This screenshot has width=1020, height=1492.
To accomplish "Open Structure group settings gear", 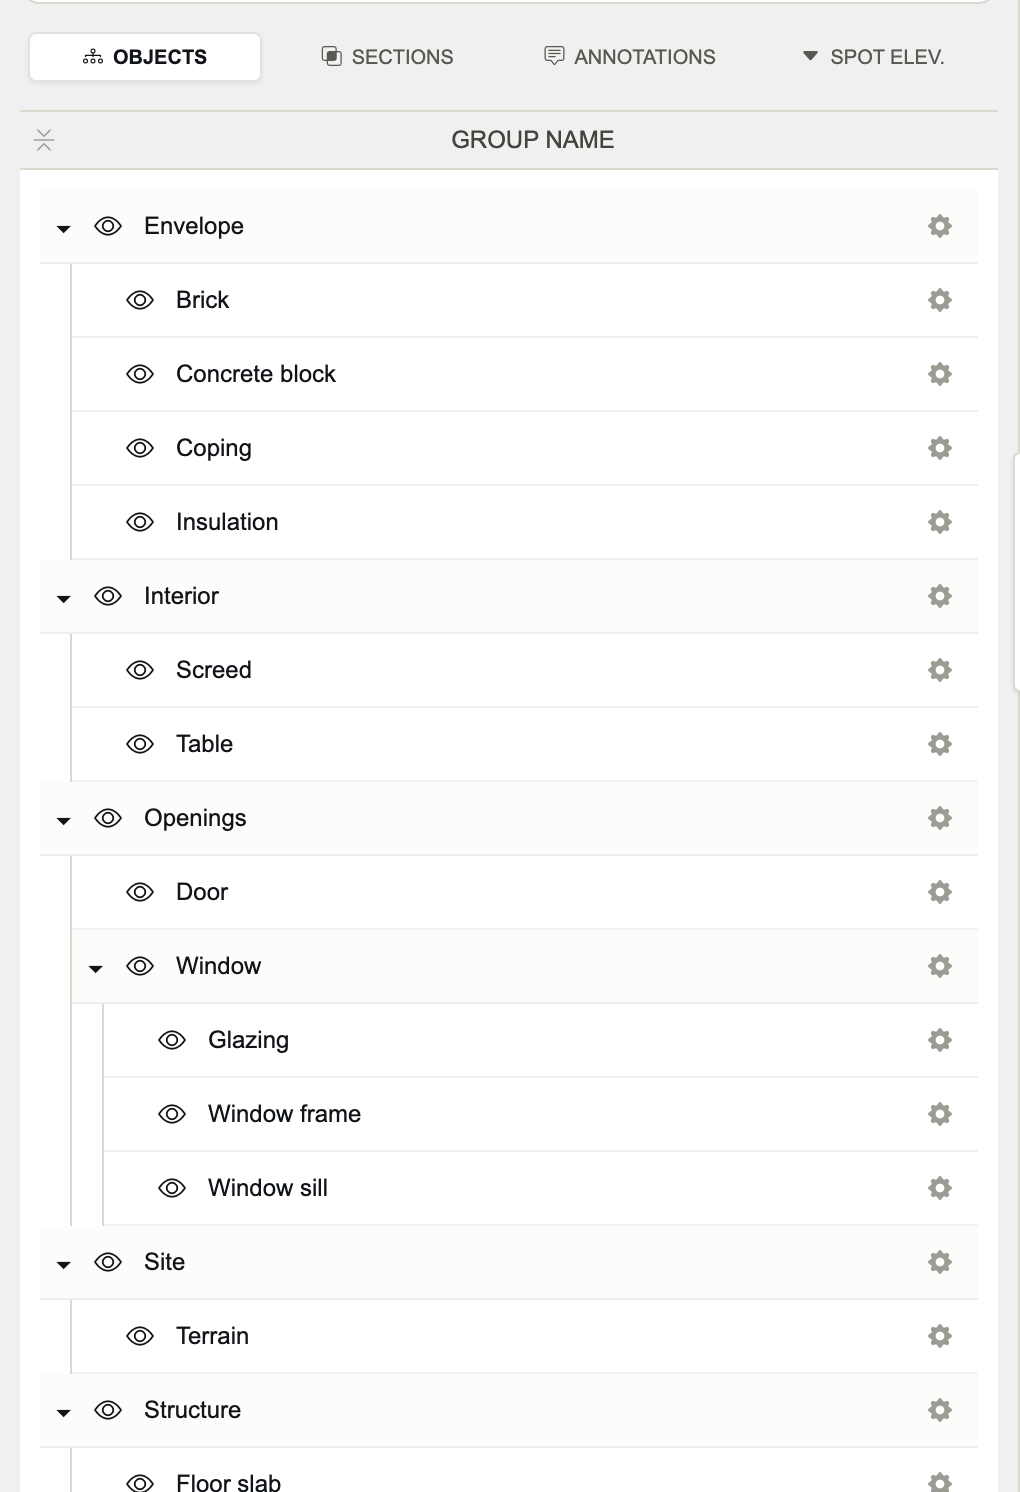I will [939, 1410].
